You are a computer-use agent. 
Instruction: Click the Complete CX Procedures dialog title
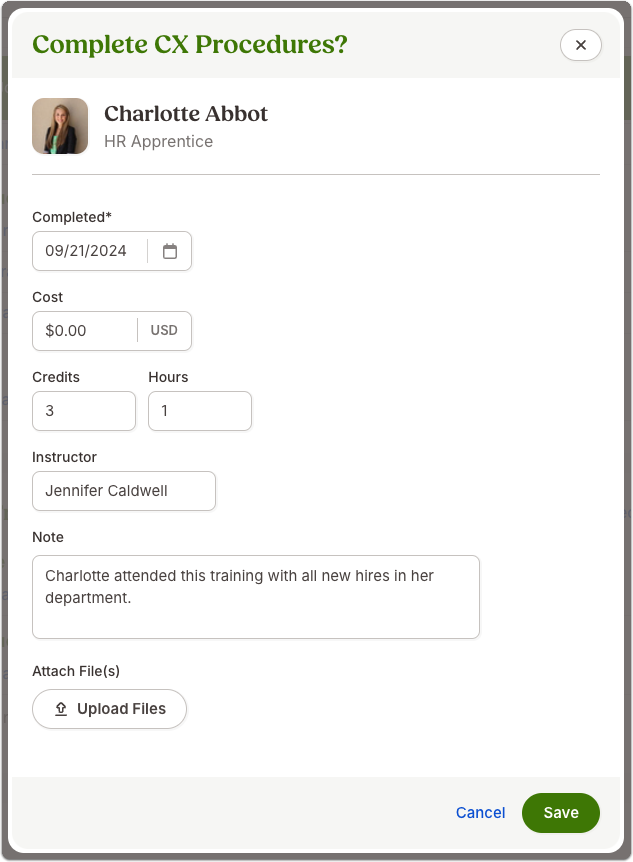(x=190, y=45)
